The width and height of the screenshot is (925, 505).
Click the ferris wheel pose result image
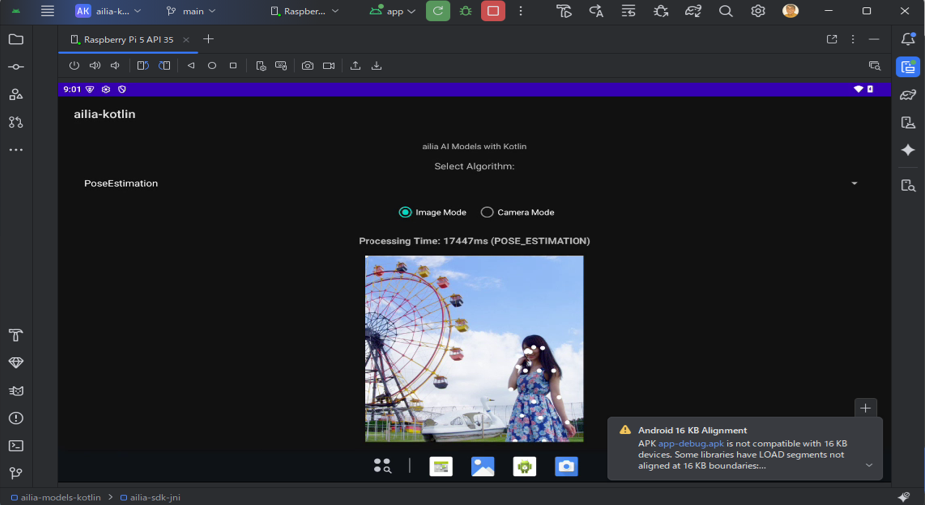(x=474, y=348)
